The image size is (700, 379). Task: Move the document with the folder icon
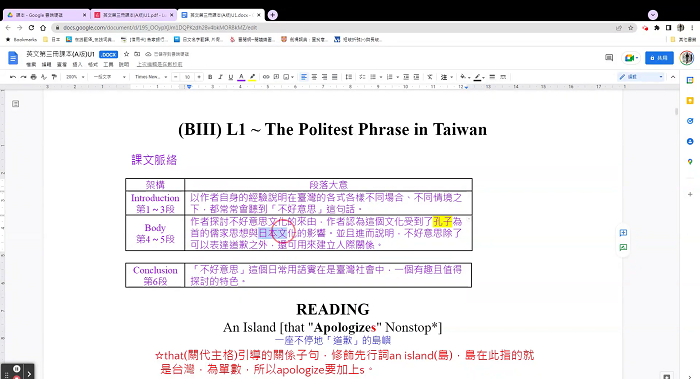click(x=137, y=54)
